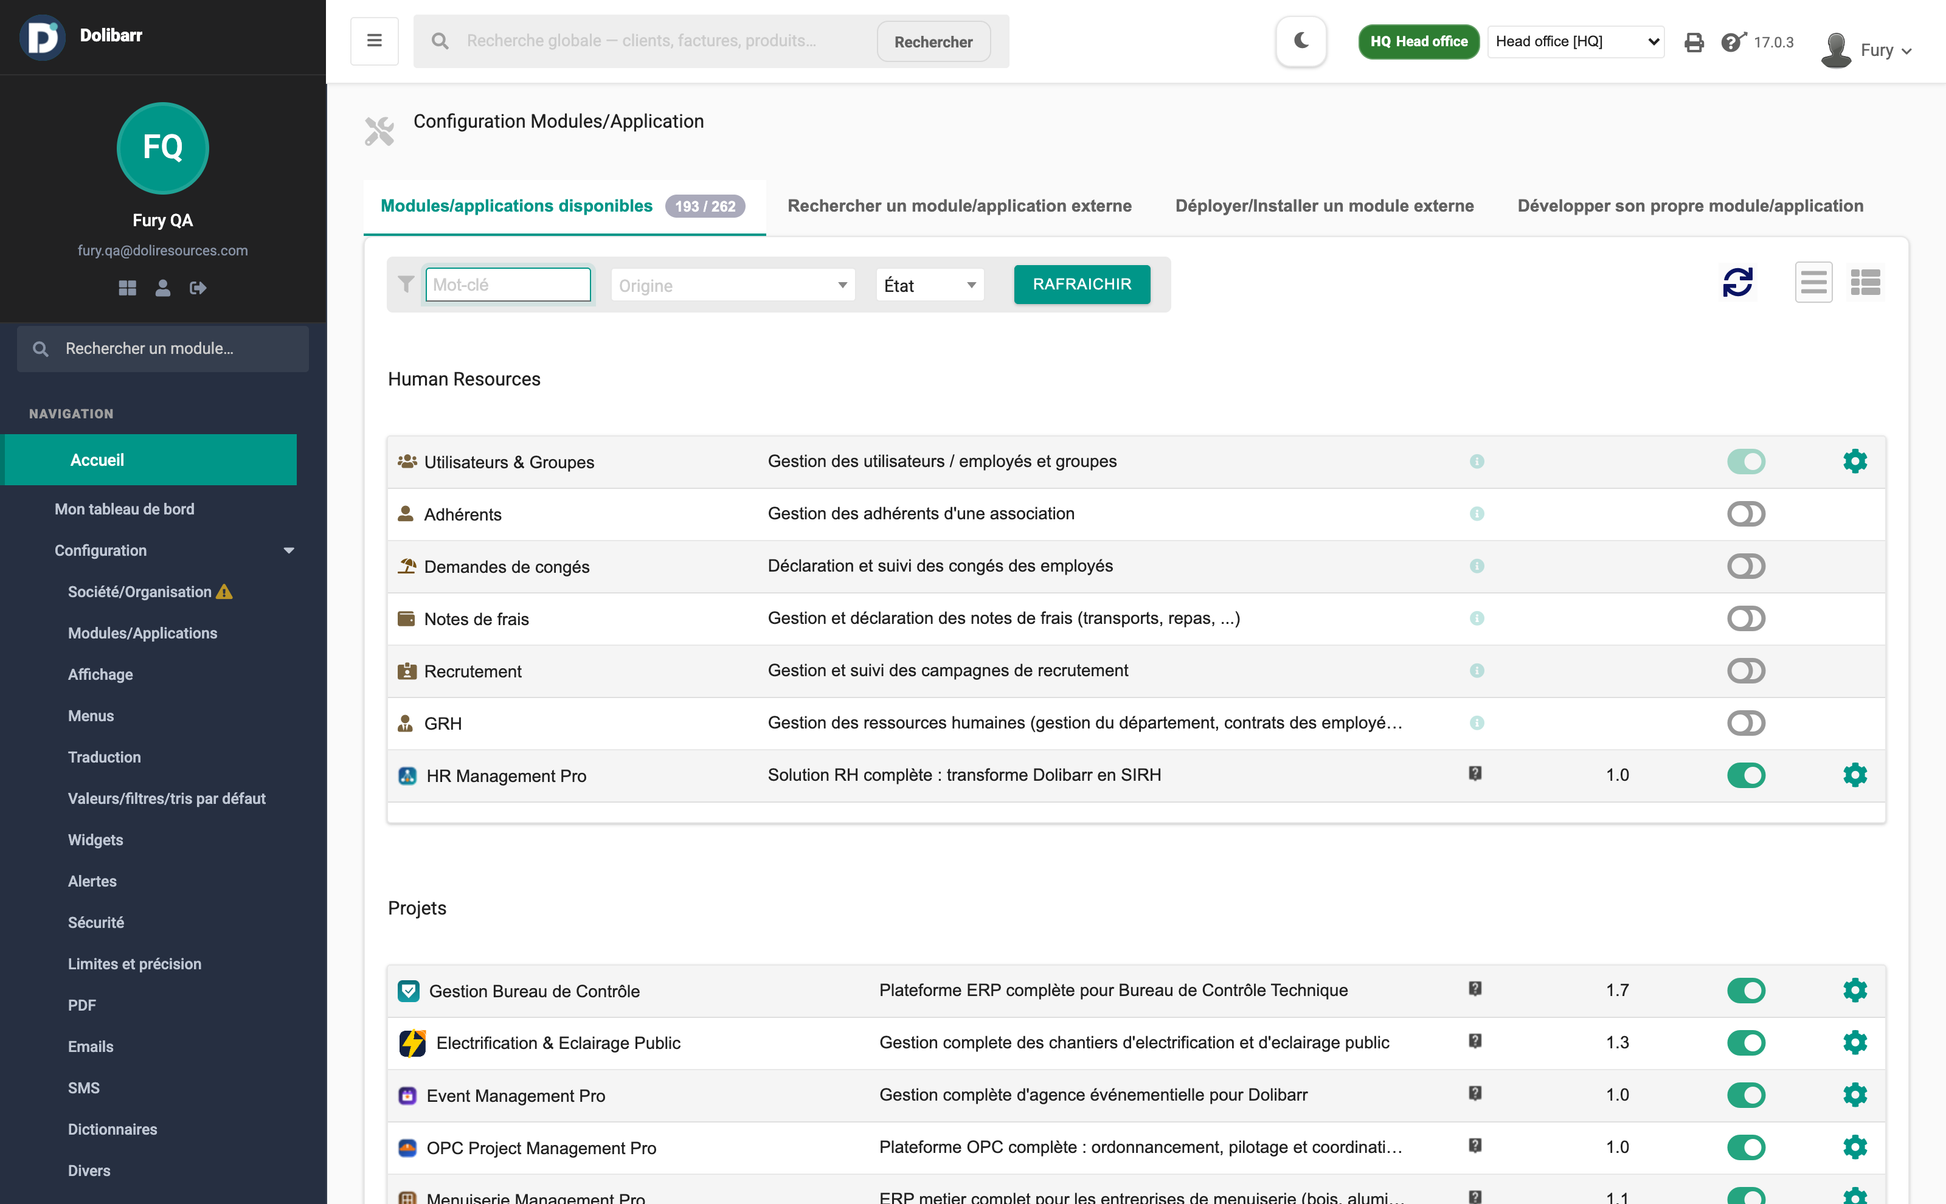Open the Origine filter dropdown
Image resolution: width=1946 pixels, height=1204 pixels.
(x=732, y=285)
